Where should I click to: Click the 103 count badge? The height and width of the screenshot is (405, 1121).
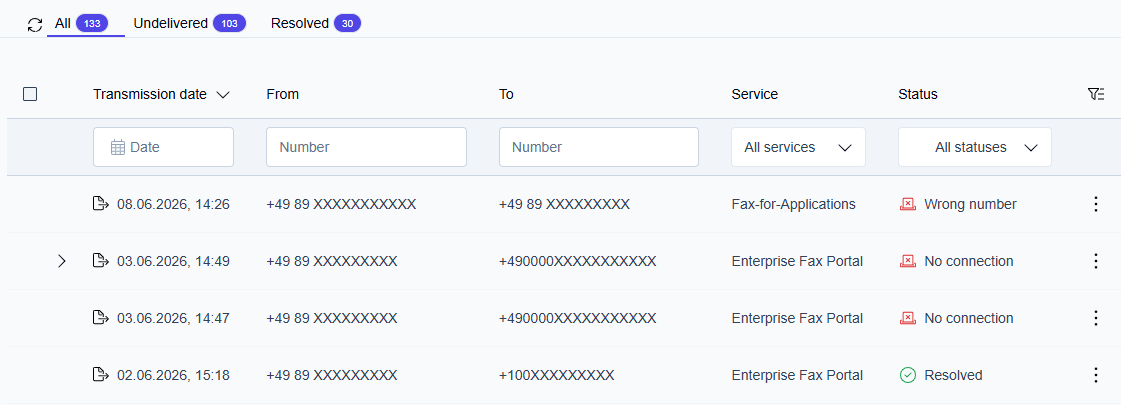229,24
